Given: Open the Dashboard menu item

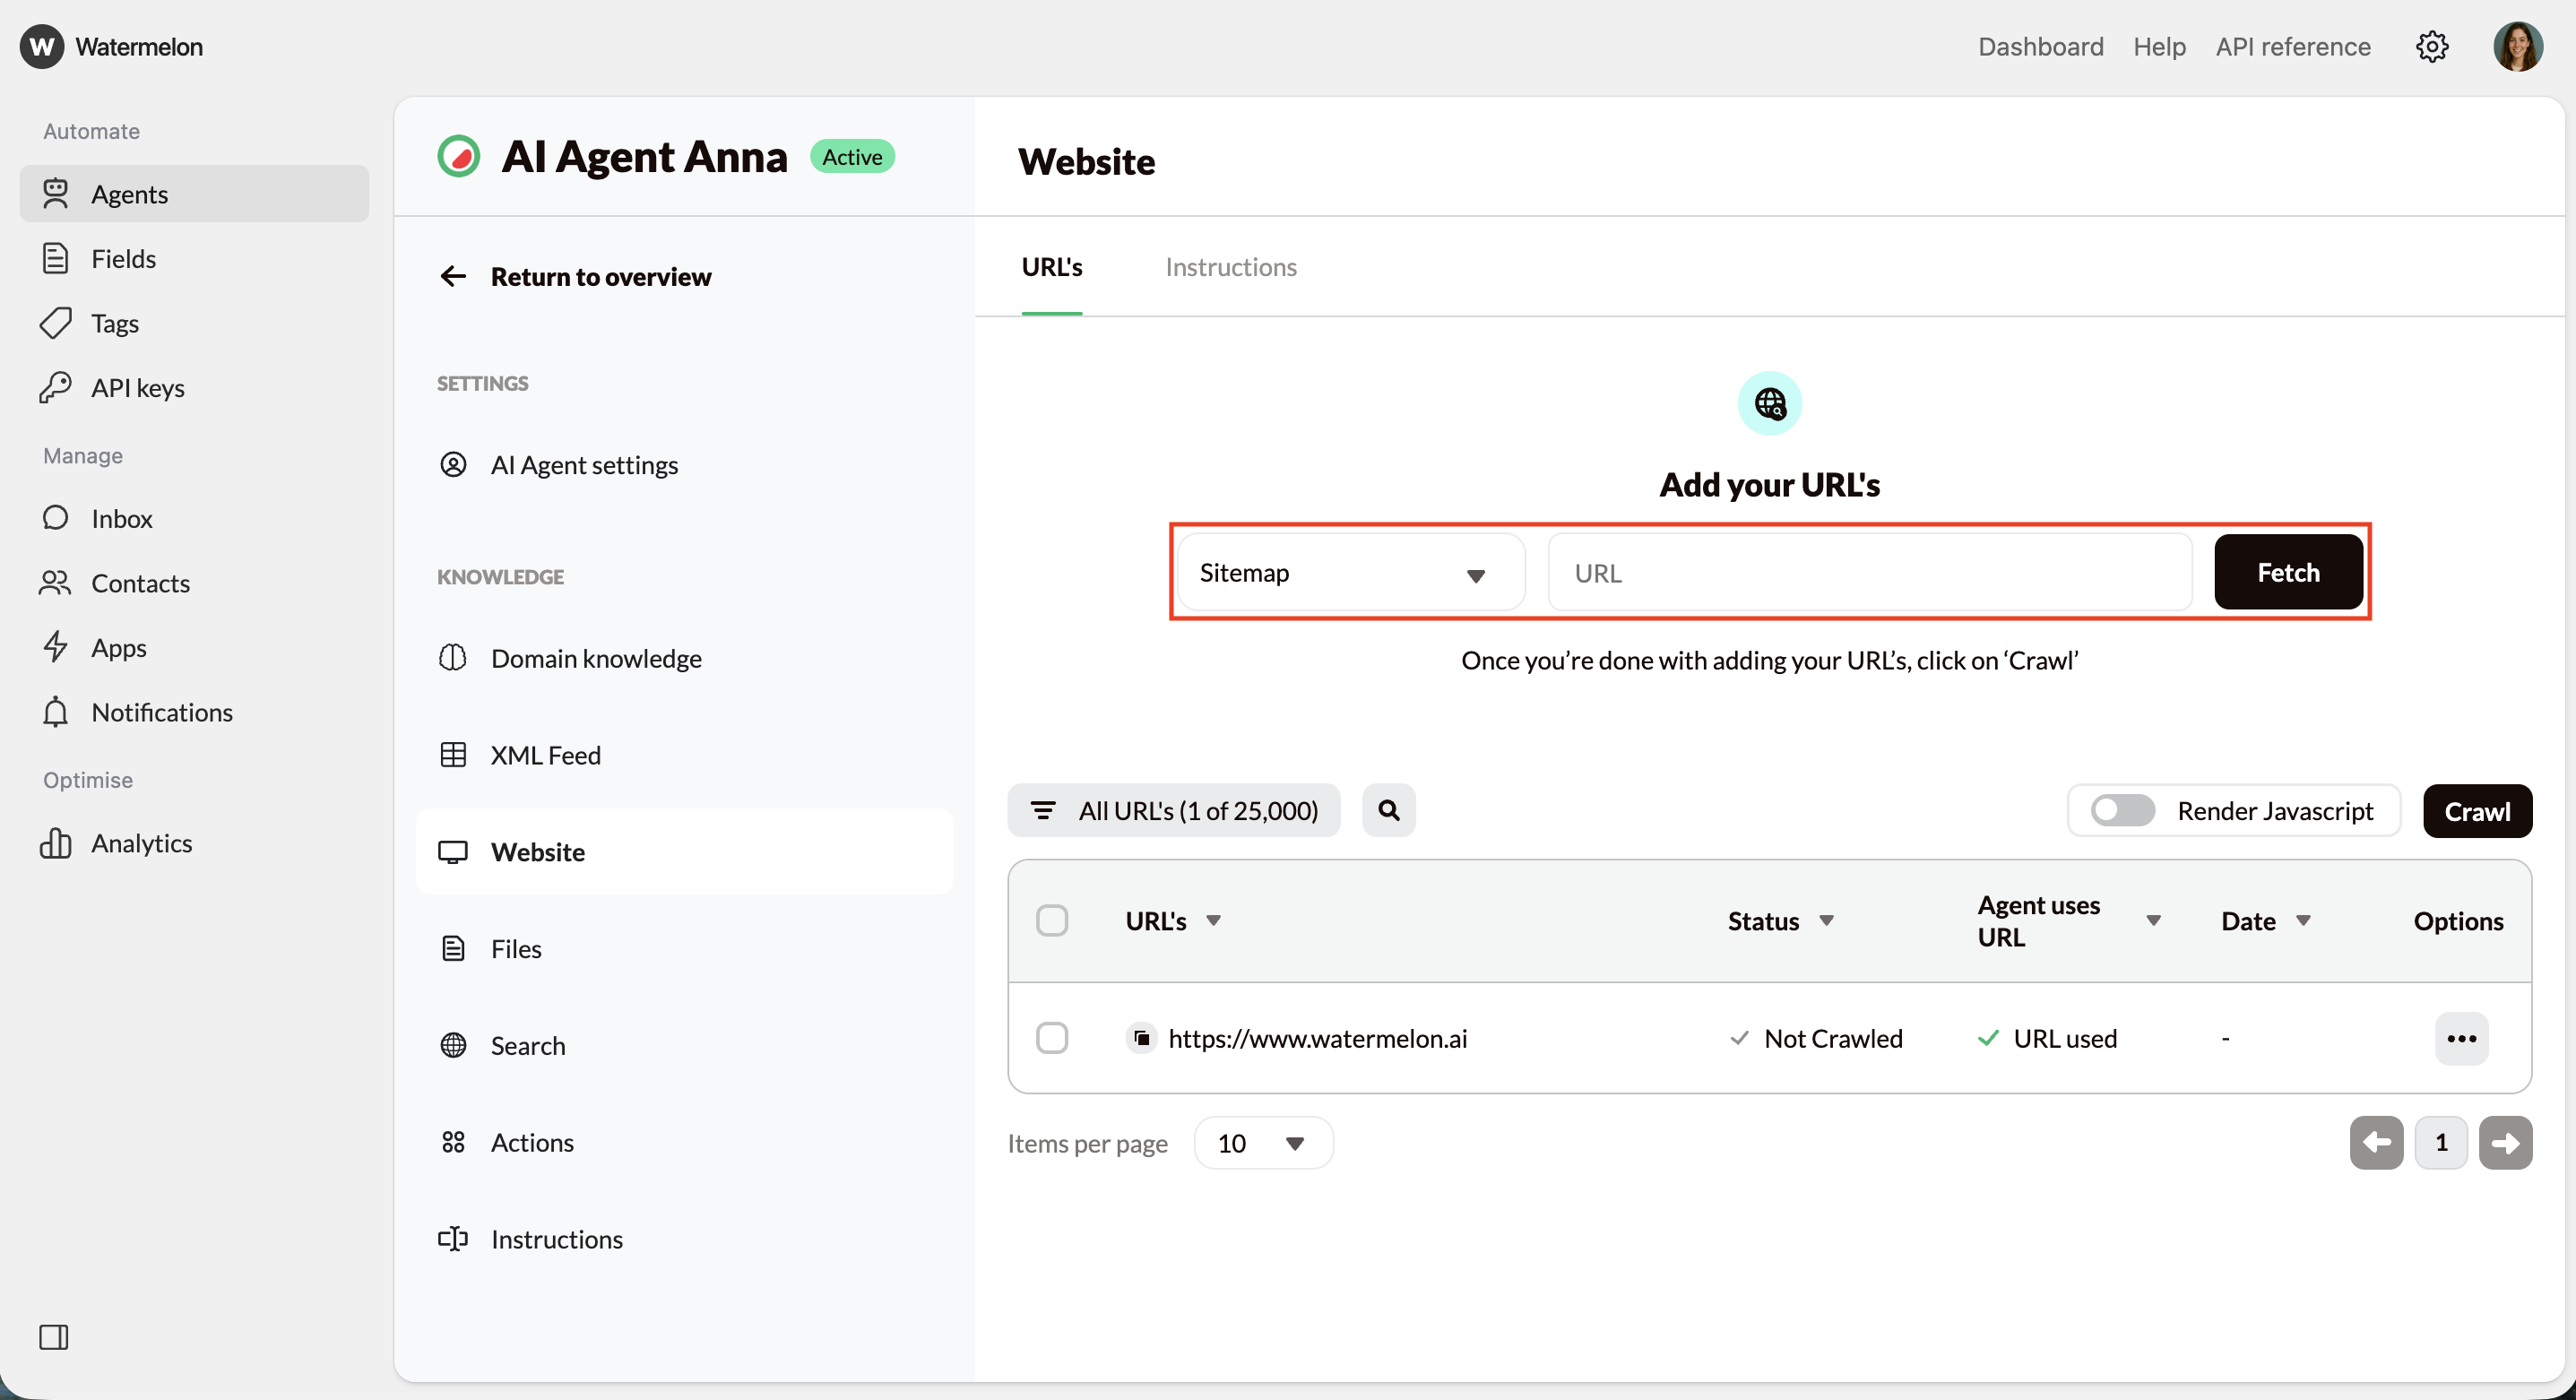Looking at the screenshot, I should click(2040, 46).
